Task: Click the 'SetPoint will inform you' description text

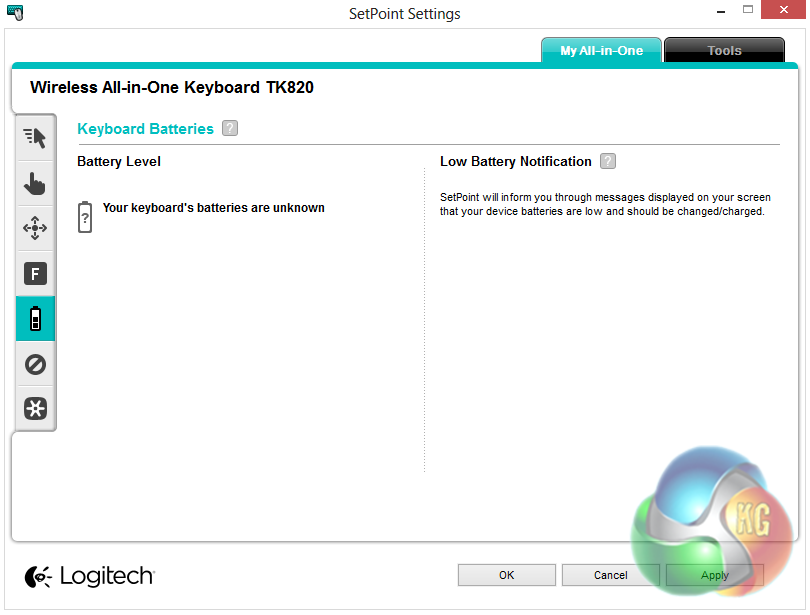Action: pos(605,204)
